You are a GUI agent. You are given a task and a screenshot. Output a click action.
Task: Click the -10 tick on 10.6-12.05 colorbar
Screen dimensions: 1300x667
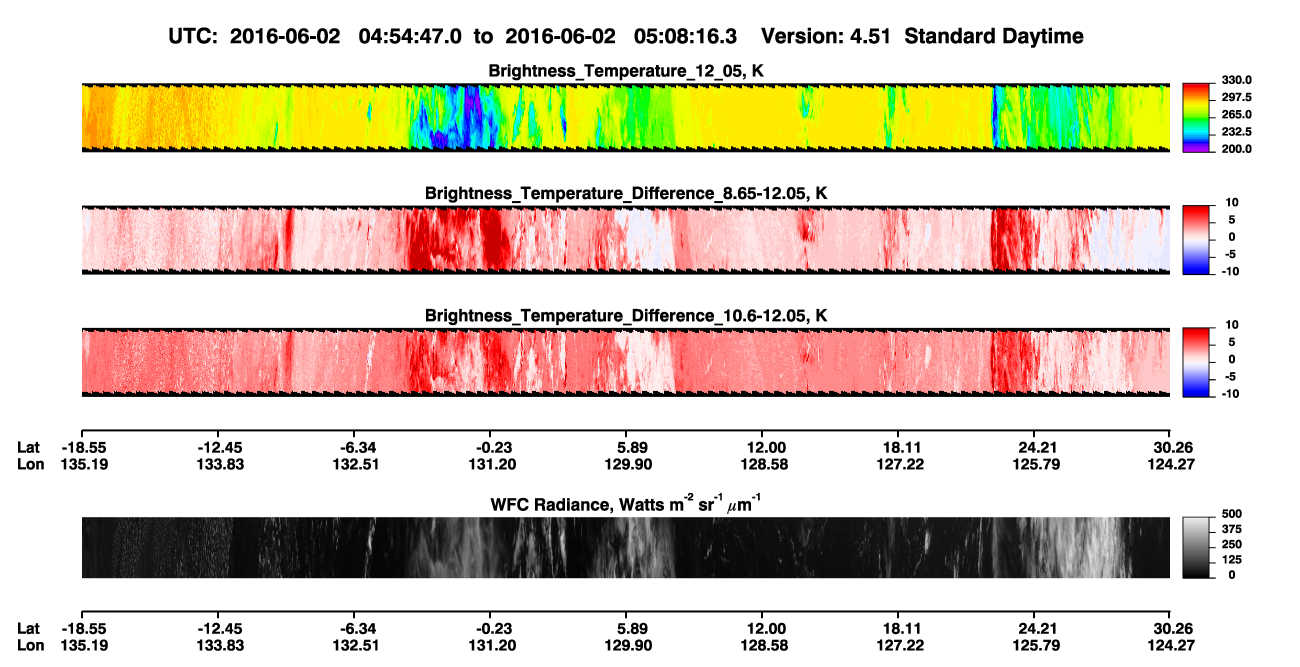point(1230,394)
